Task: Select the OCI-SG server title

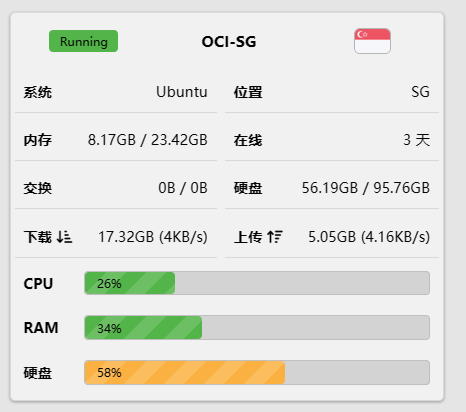Action: (229, 42)
